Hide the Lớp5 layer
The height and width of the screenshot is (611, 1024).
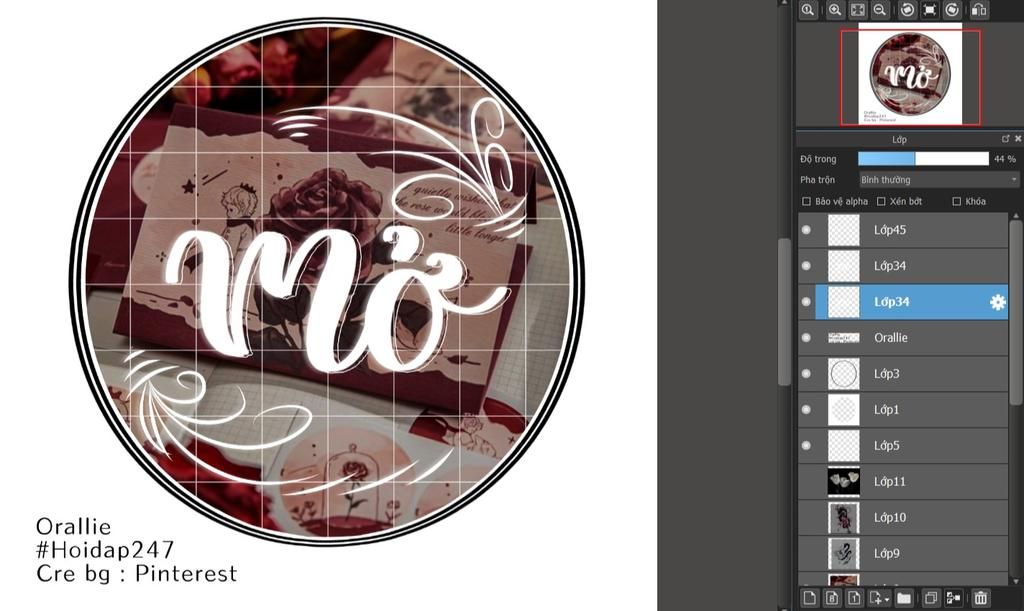[x=806, y=445]
